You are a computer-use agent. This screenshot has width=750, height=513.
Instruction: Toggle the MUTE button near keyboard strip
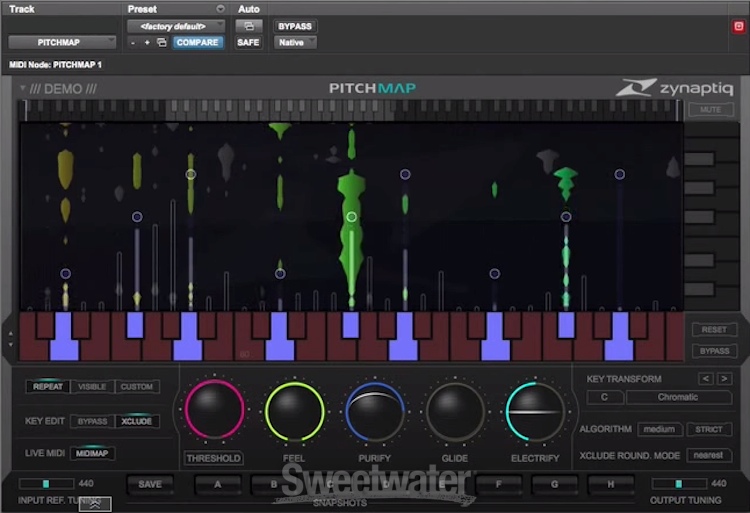pyautogui.click(x=710, y=109)
